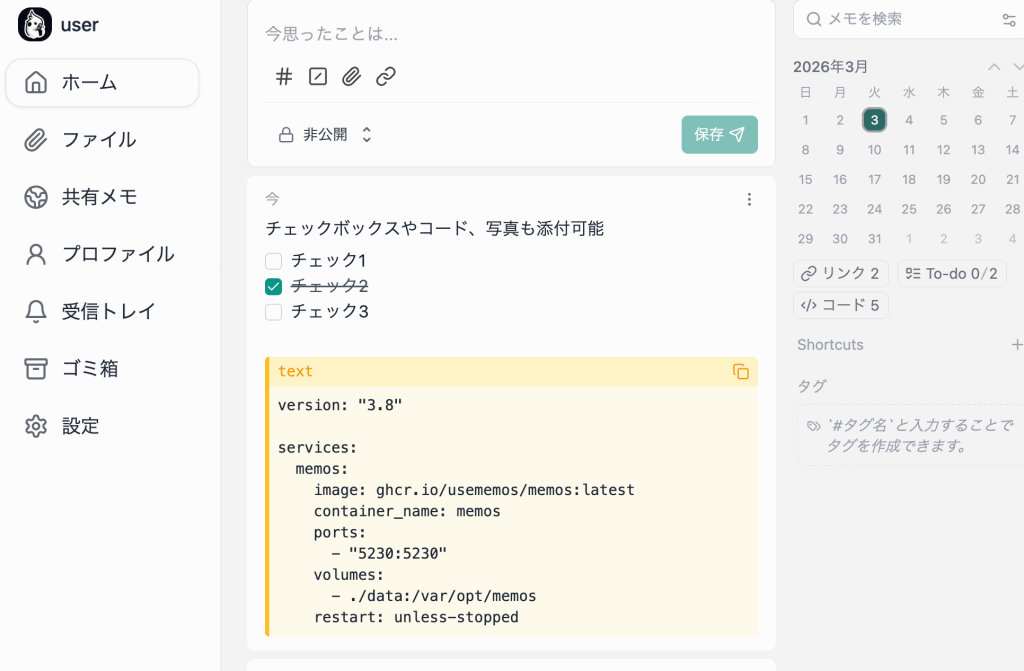1024x671 pixels.
Task: Click the 保存 save button
Action: (x=719, y=135)
